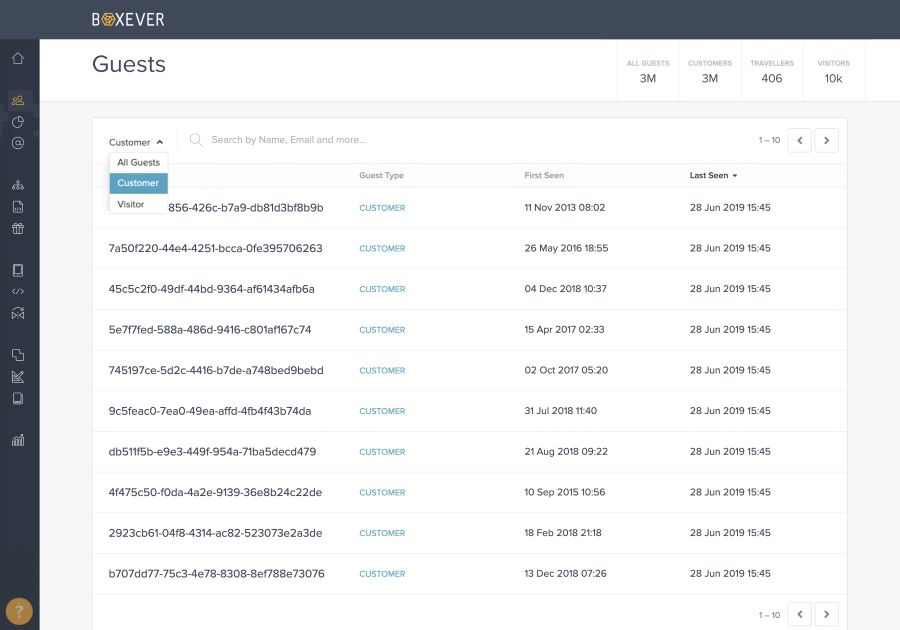Viewport: 900px width, 630px height.
Task: Go to Home via sidebar house icon
Action: click(x=18, y=59)
